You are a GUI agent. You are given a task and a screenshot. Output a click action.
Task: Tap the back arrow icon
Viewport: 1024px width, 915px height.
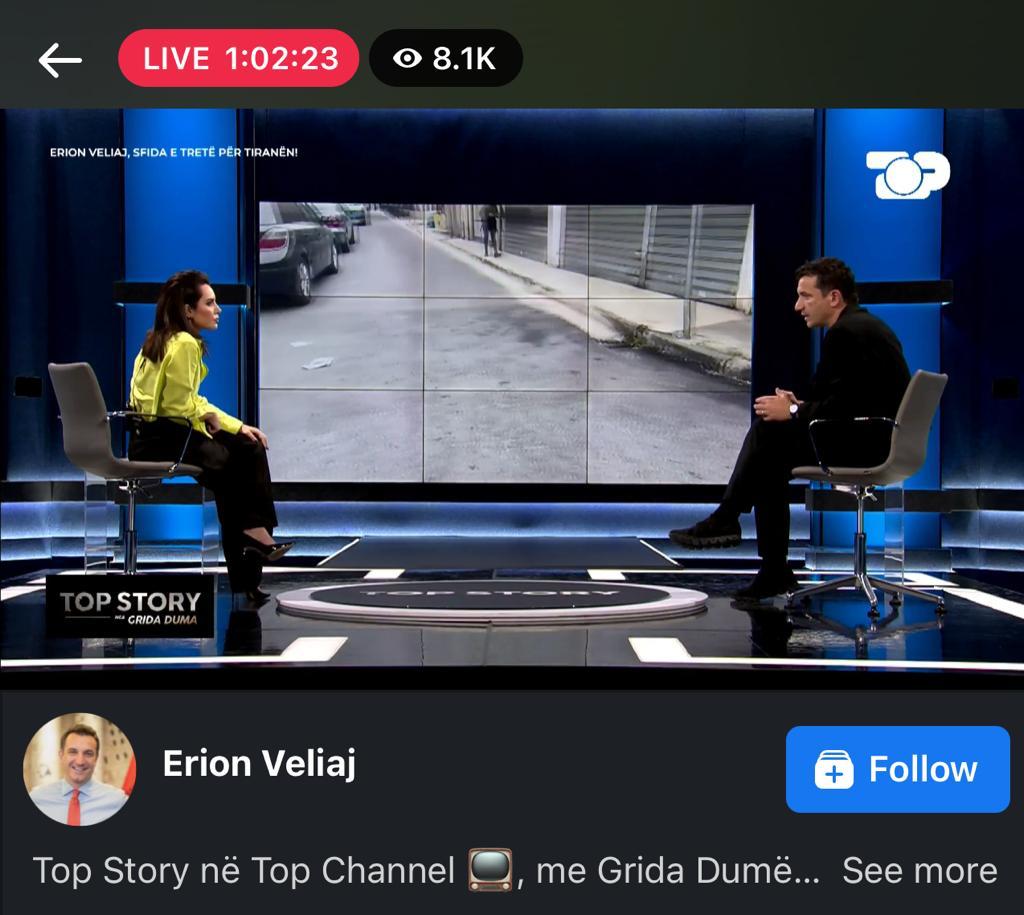click(x=60, y=60)
